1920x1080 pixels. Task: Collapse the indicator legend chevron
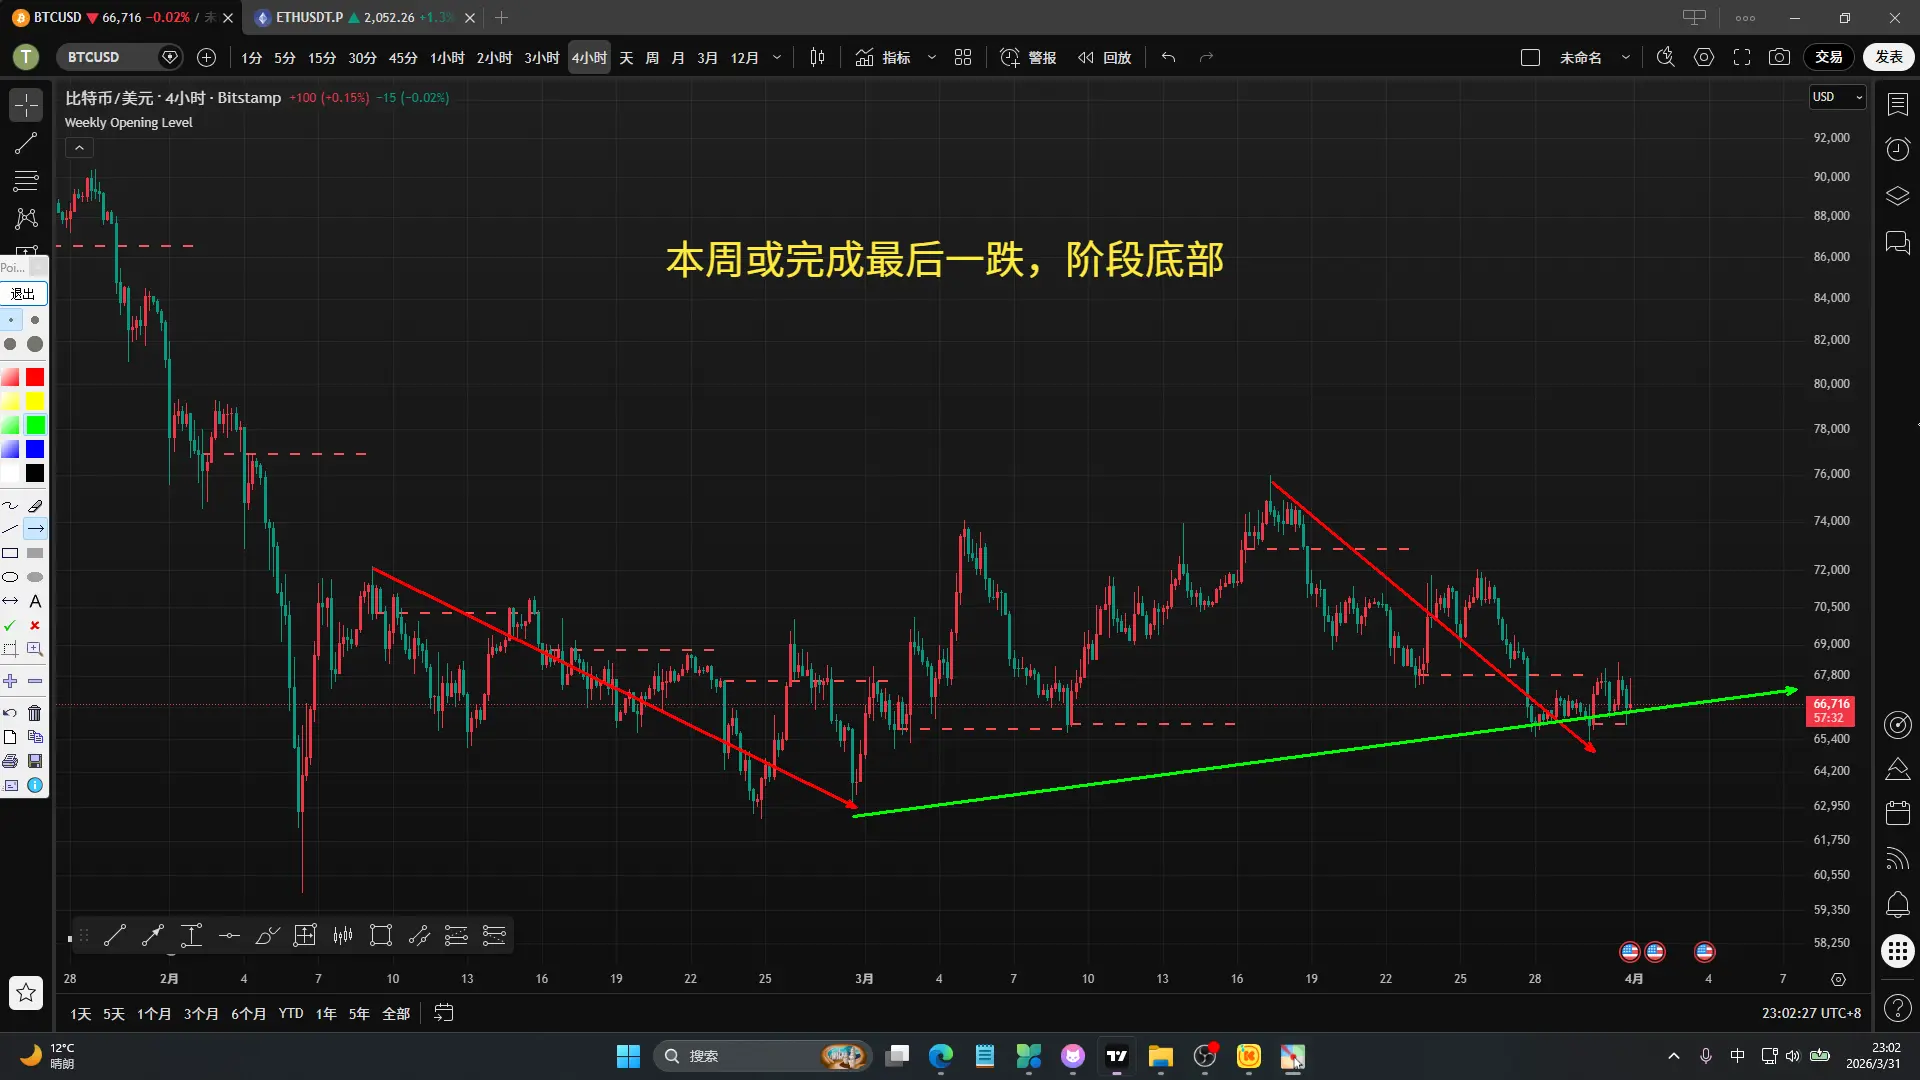(x=79, y=148)
